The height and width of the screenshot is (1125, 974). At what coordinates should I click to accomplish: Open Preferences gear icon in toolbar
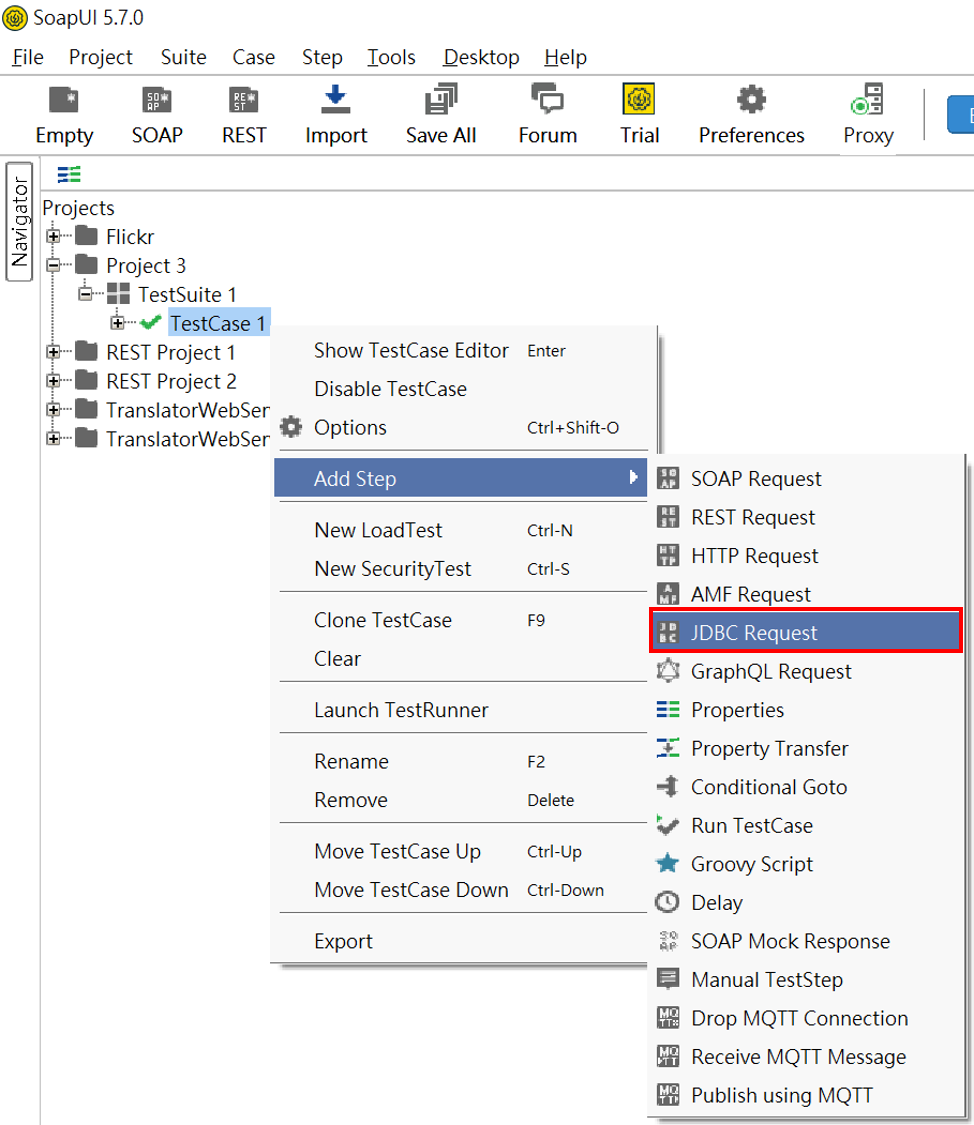click(751, 100)
